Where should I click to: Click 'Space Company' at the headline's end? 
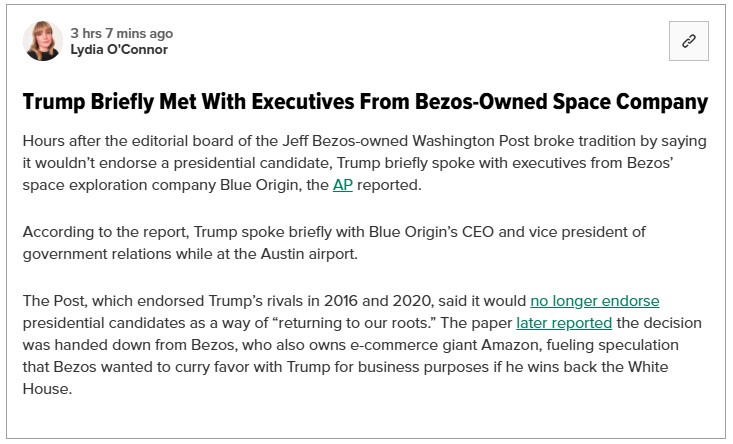pos(630,102)
